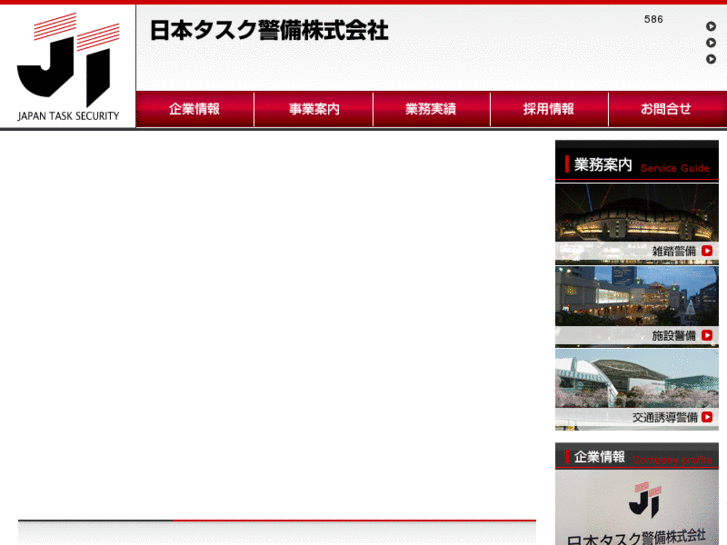Click the second circular arrow icon in header

tap(711, 43)
